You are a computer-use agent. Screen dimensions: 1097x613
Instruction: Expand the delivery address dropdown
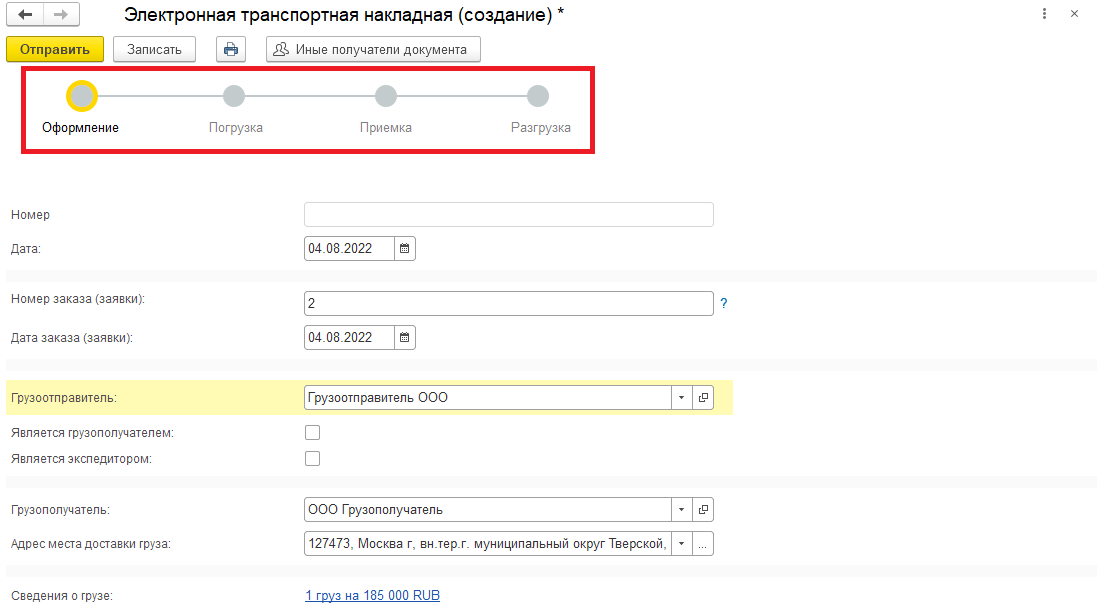(x=680, y=544)
